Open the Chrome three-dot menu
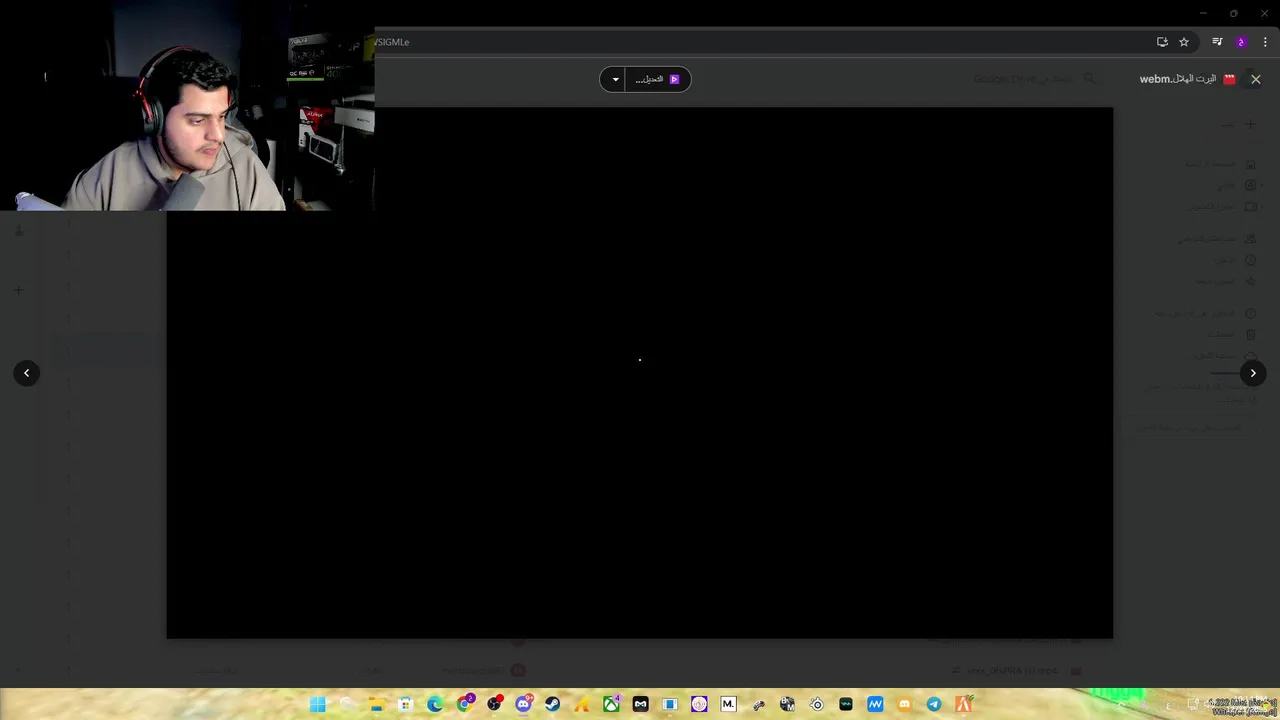The height and width of the screenshot is (720, 1280). point(1265,42)
